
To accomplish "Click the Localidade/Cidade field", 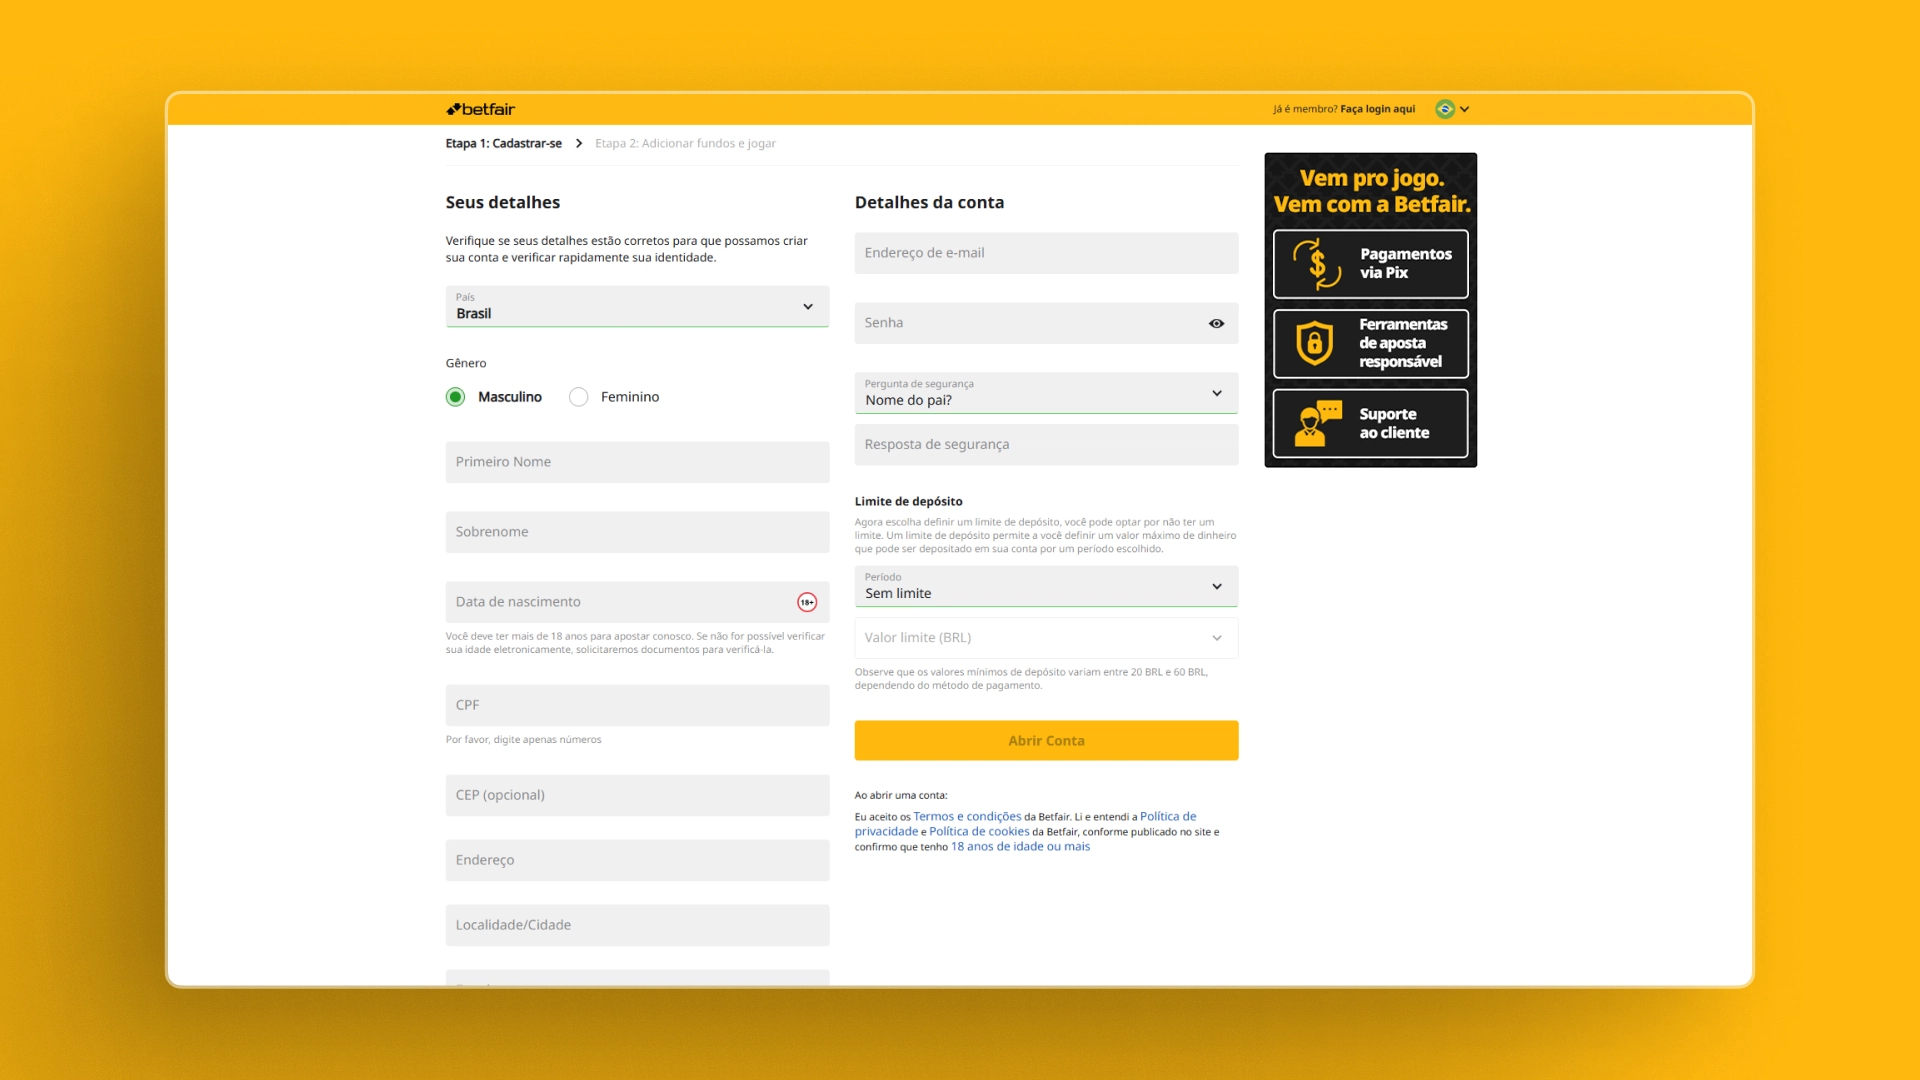I will click(637, 925).
